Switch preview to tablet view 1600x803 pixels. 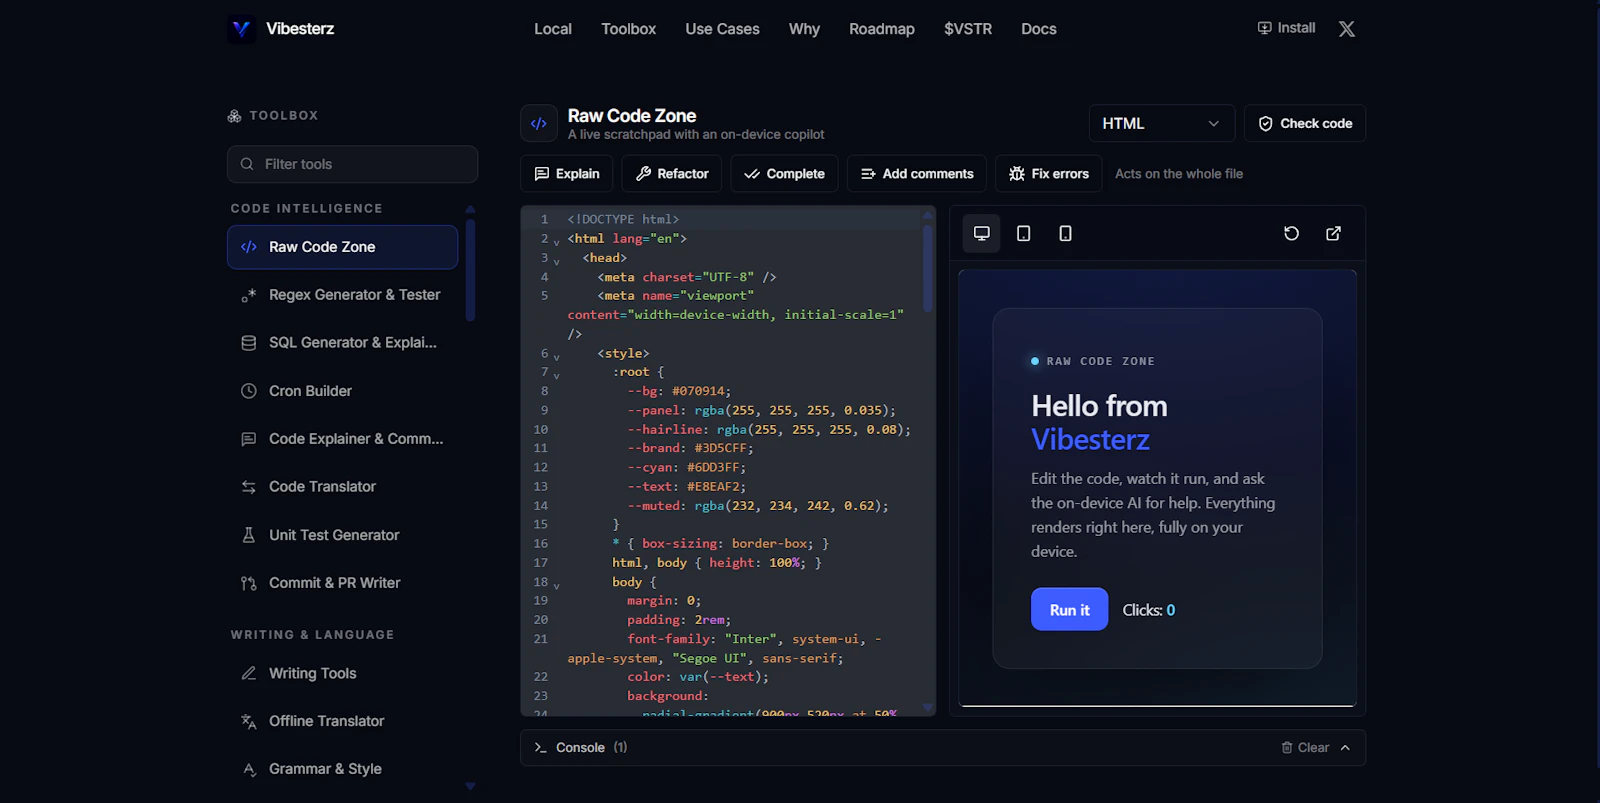[1024, 233]
